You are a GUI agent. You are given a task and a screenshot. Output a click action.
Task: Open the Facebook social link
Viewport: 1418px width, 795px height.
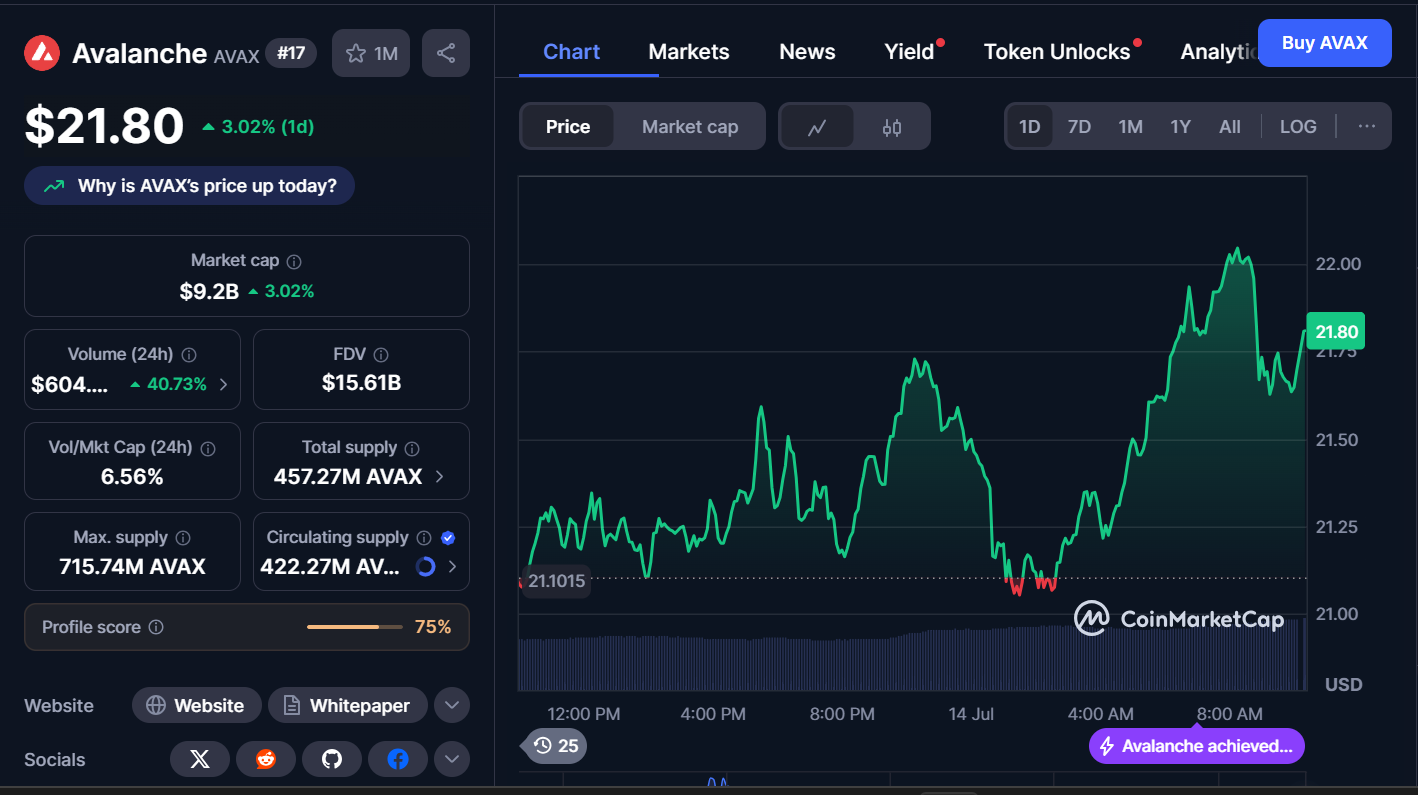398,760
